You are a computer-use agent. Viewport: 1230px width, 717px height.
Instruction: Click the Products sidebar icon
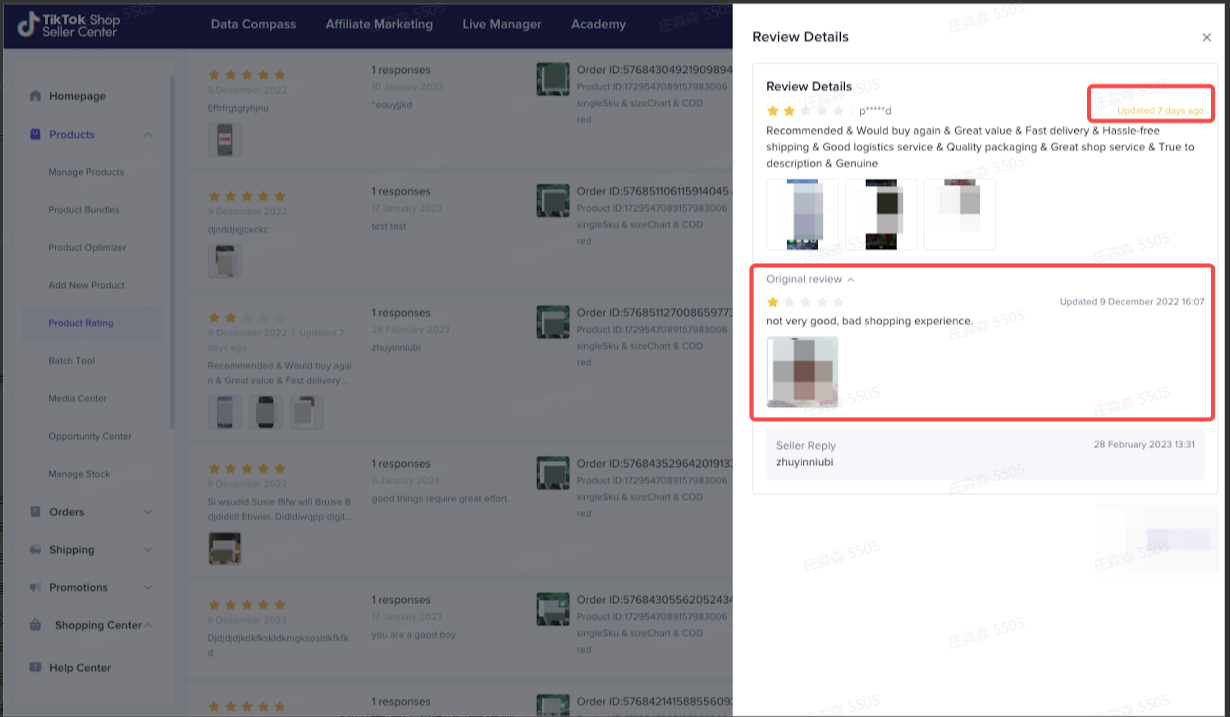pyautogui.click(x=36, y=134)
